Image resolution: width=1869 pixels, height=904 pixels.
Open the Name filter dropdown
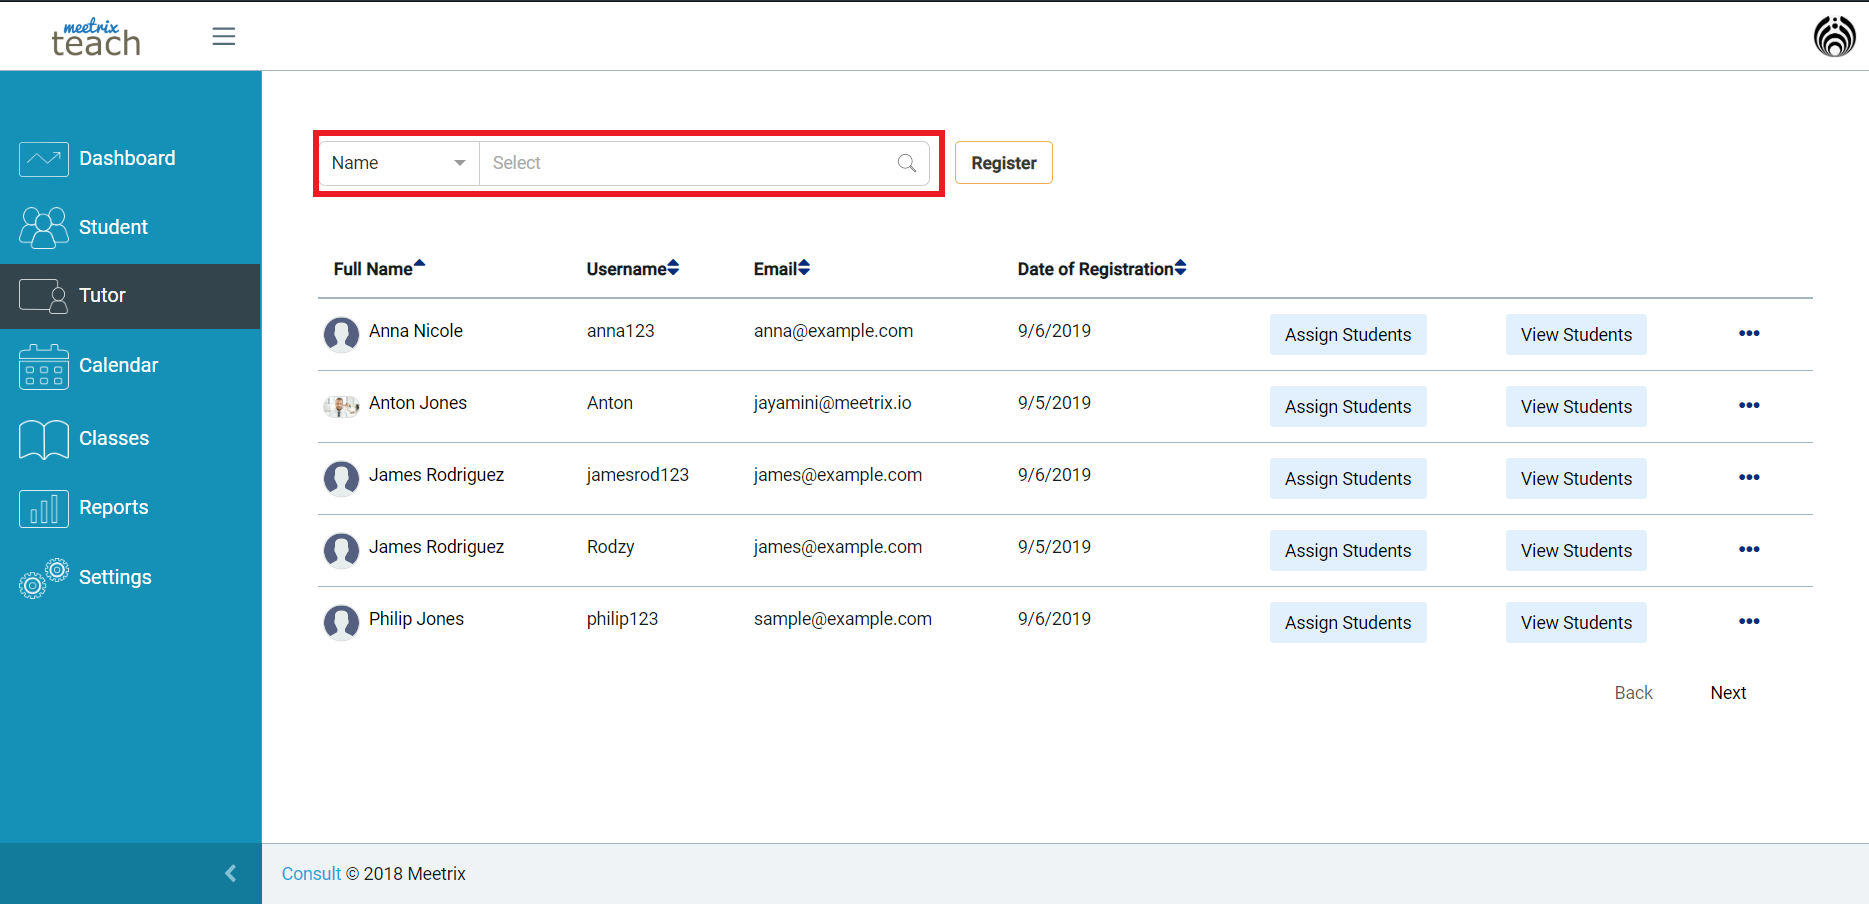click(x=399, y=163)
